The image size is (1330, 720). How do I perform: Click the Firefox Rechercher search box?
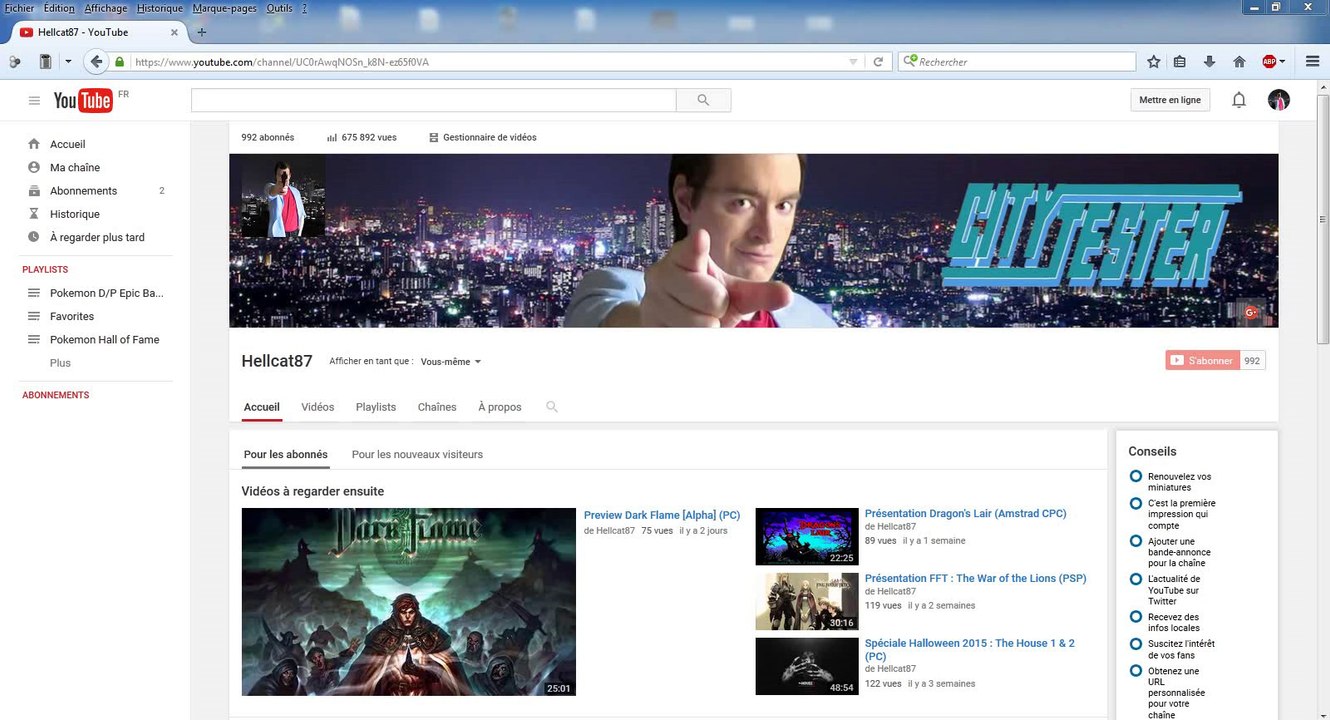tap(1017, 62)
